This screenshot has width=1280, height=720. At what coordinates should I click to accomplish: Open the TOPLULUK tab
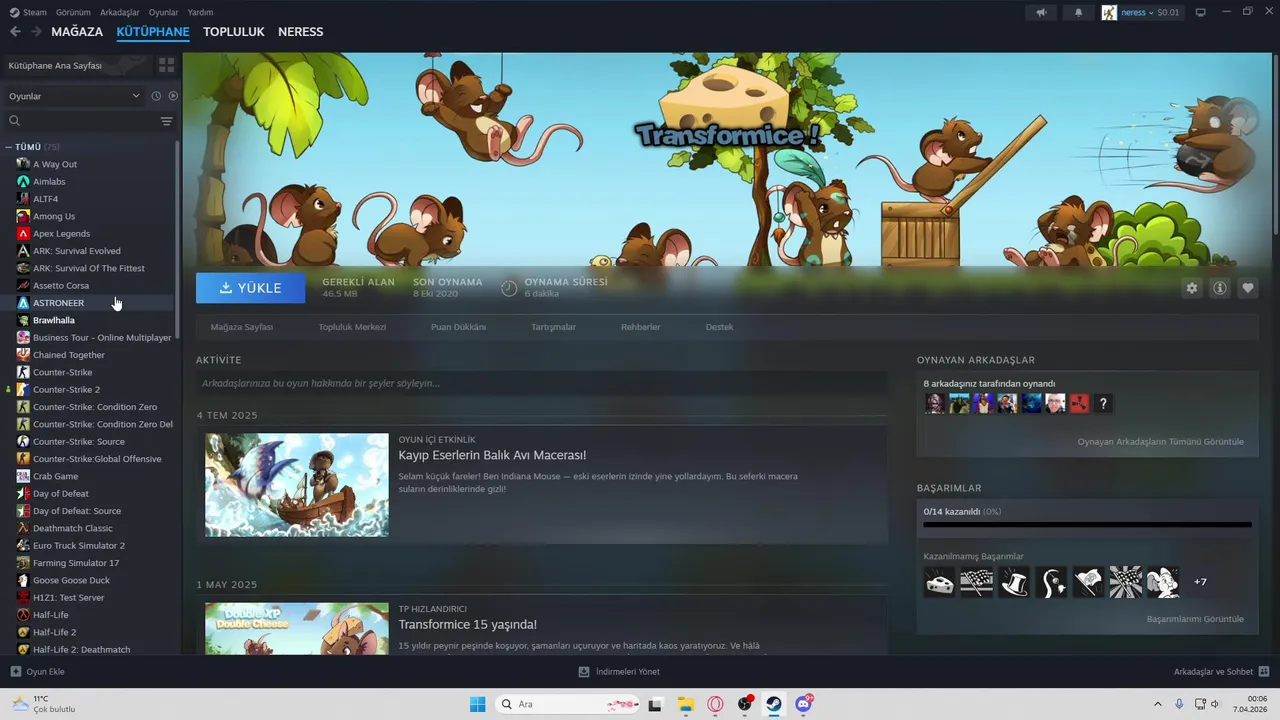coord(234,32)
